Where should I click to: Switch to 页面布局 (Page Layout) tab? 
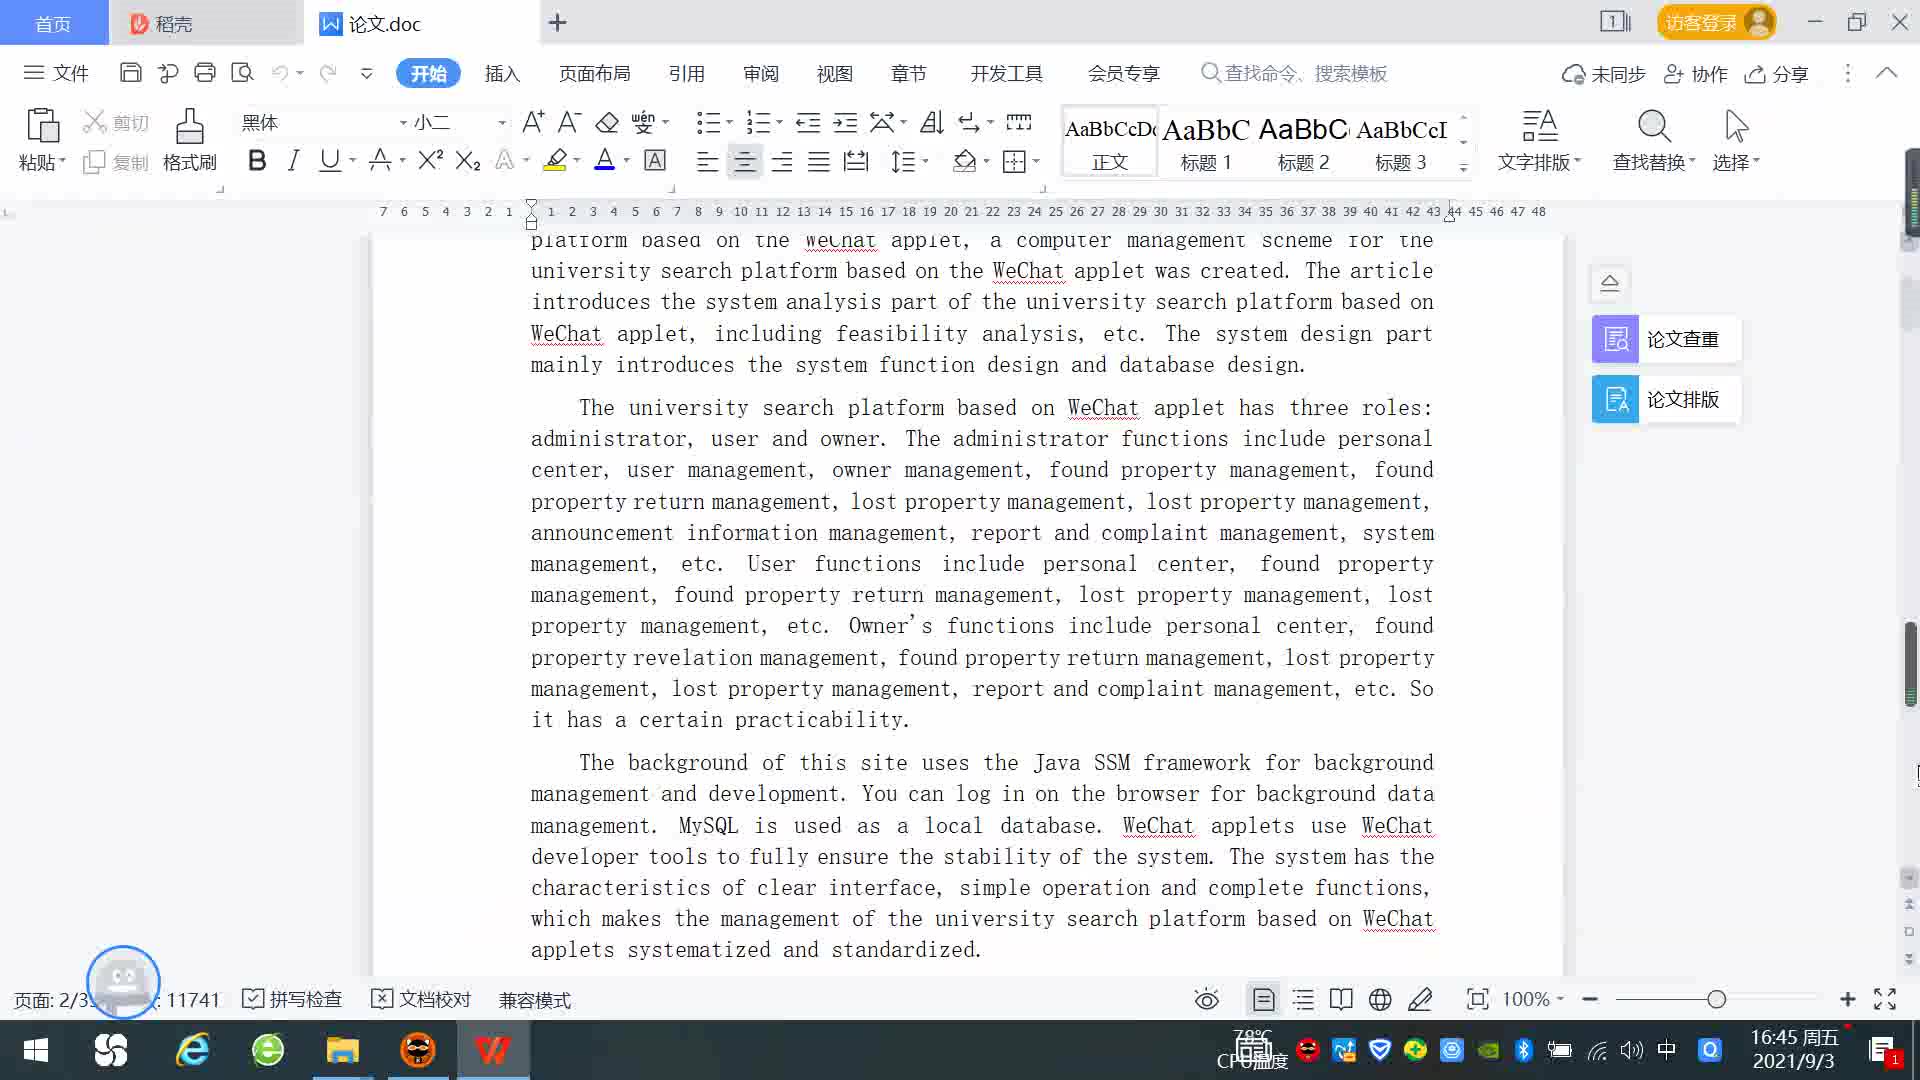(x=594, y=73)
